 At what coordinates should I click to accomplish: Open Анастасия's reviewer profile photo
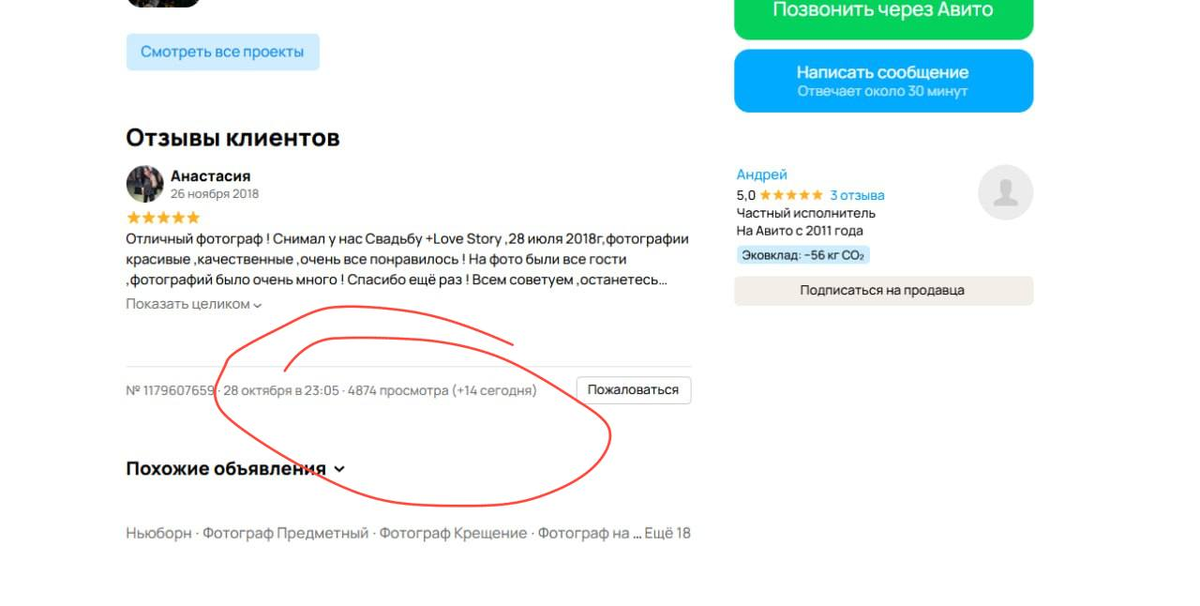pos(145,184)
